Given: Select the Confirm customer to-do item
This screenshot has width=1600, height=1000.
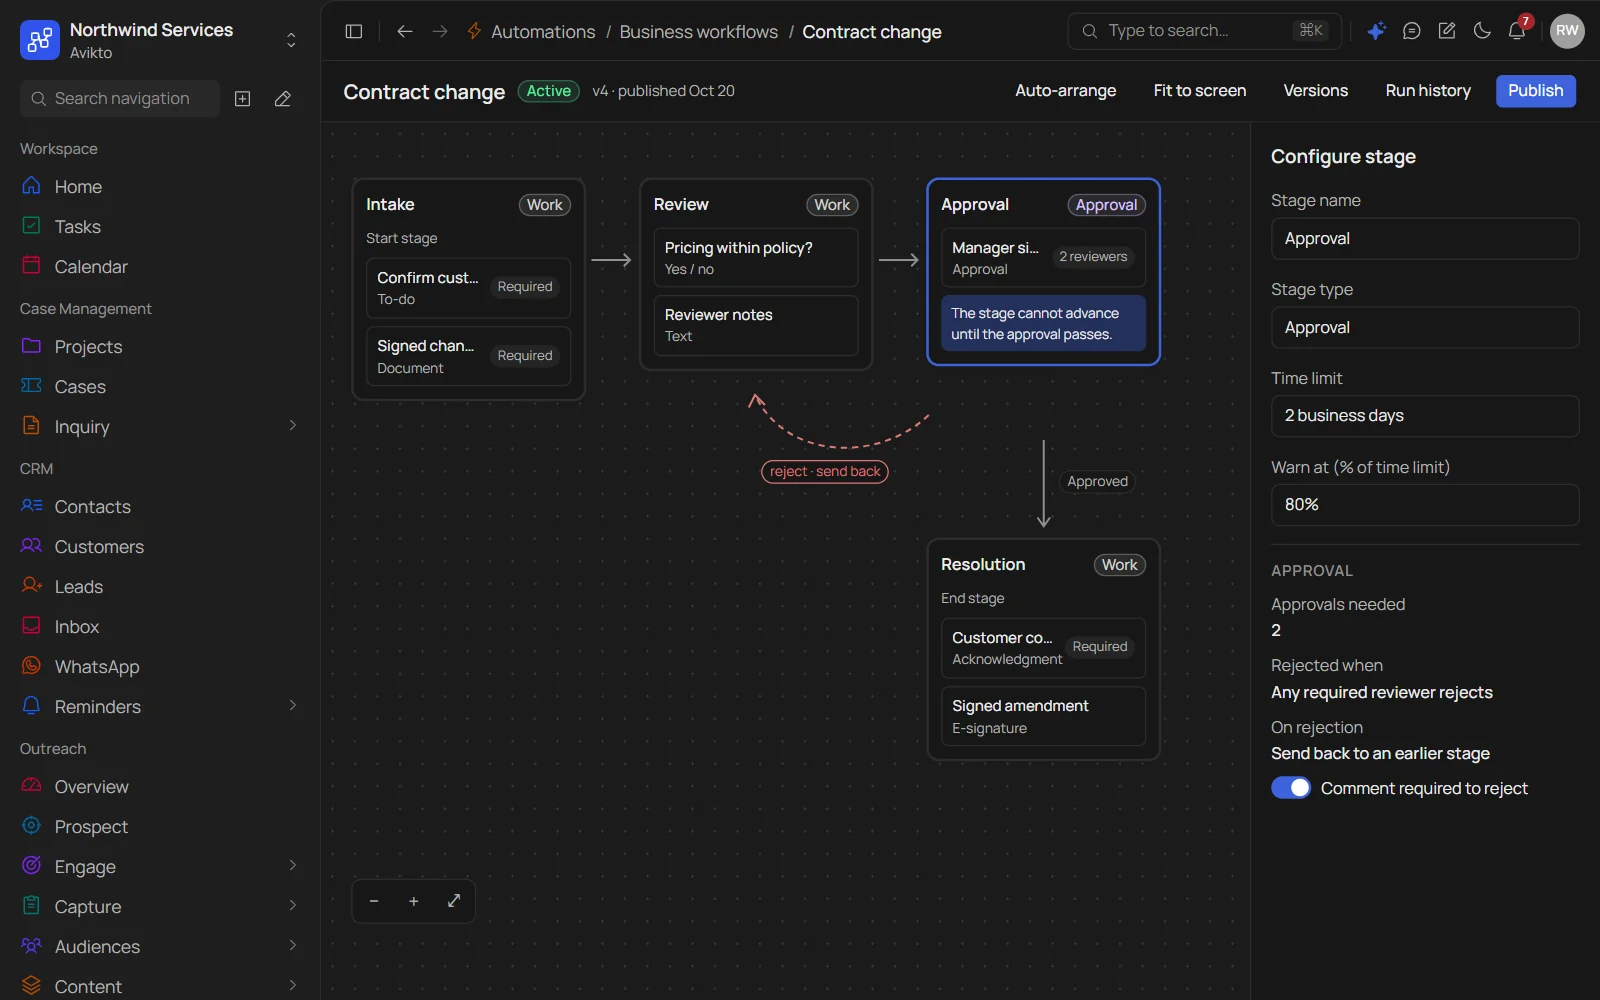Looking at the screenshot, I should pyautogui.click(x=468, y=288).
